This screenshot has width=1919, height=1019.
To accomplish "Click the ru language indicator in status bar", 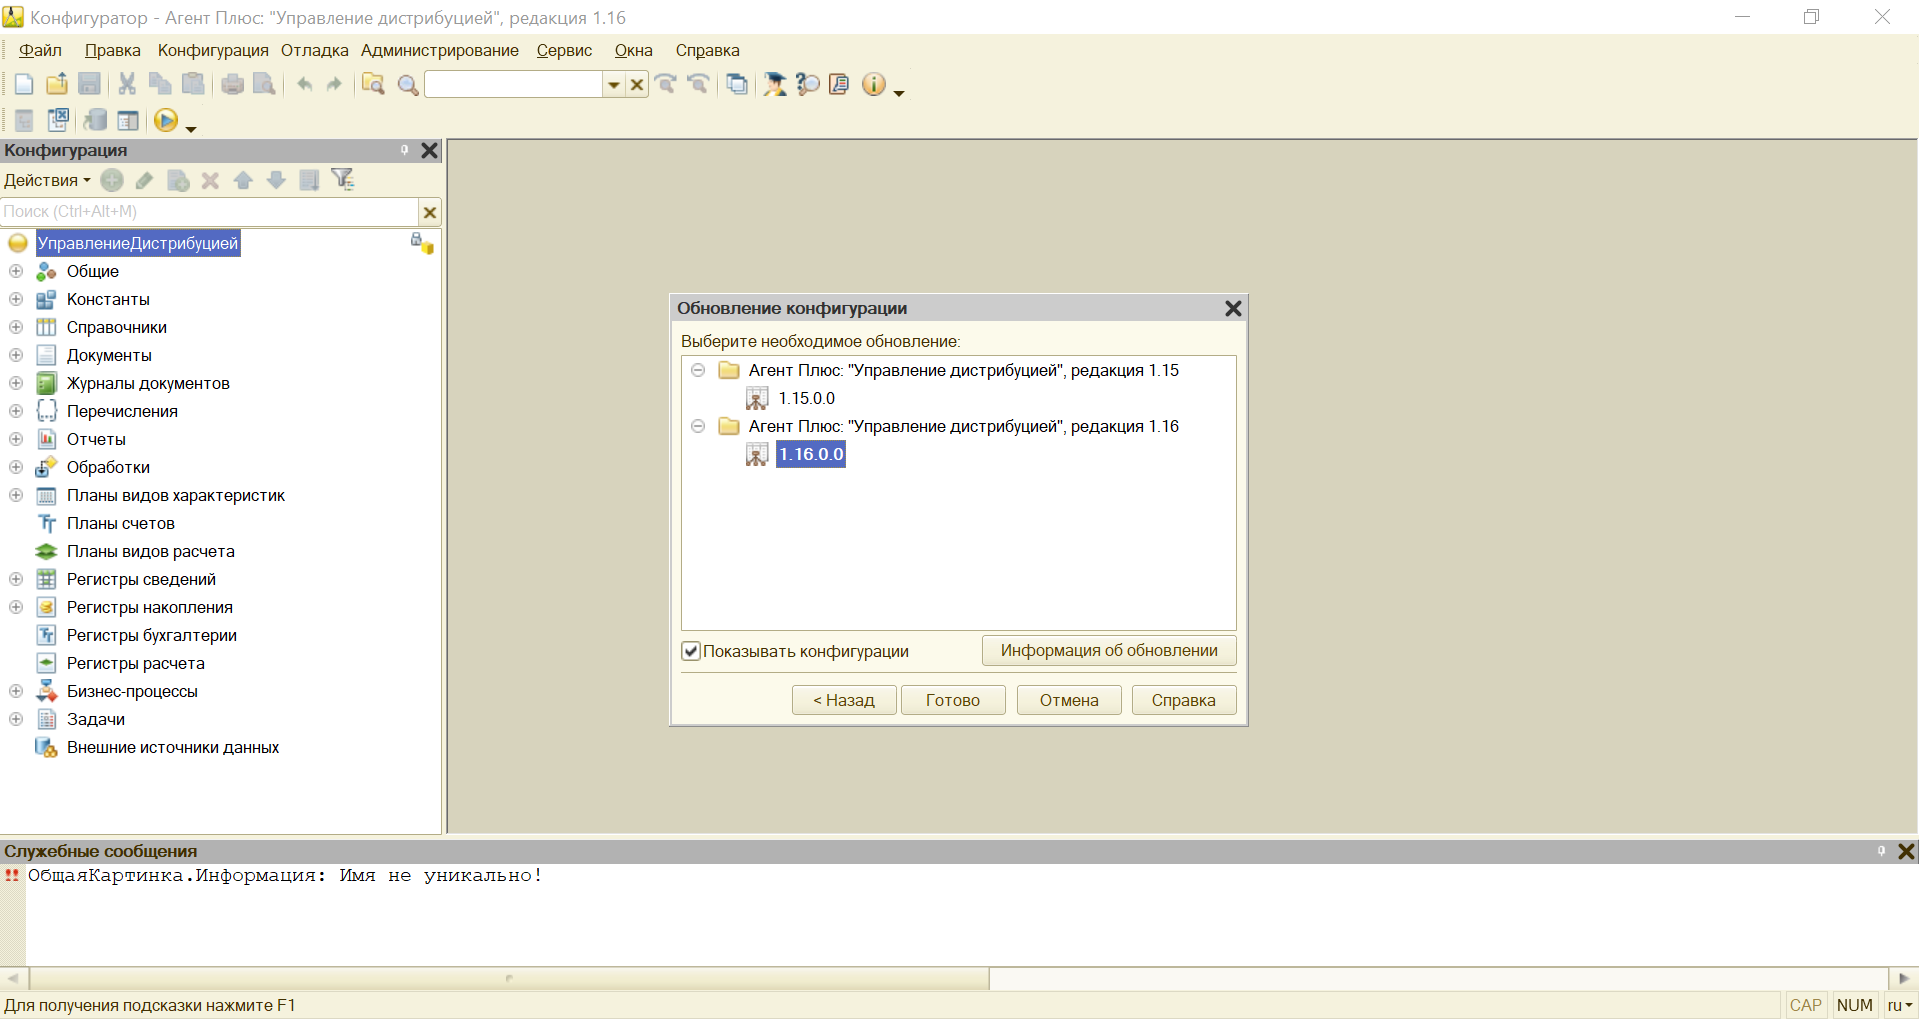I will pos(1899,1005).
